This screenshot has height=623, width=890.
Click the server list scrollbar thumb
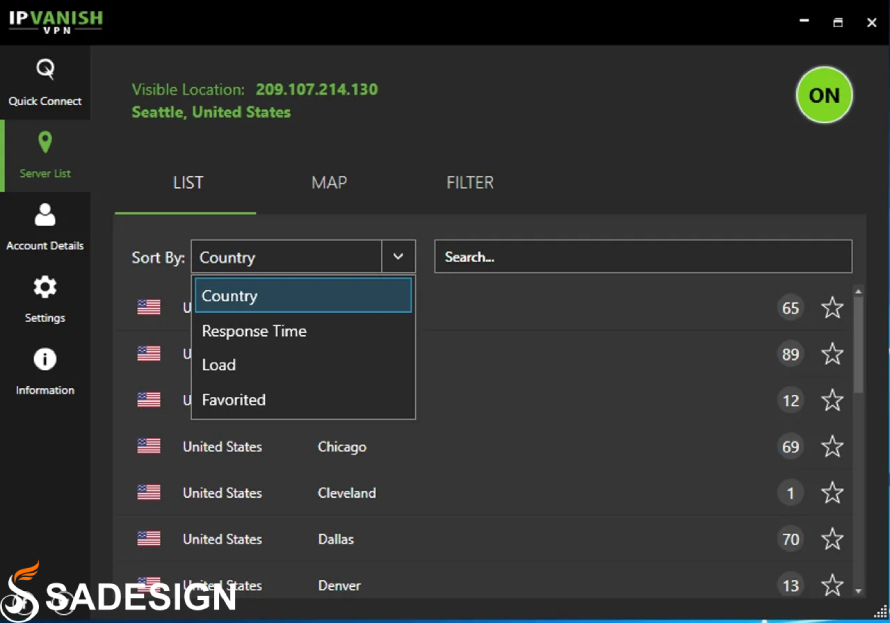(859, 344)
